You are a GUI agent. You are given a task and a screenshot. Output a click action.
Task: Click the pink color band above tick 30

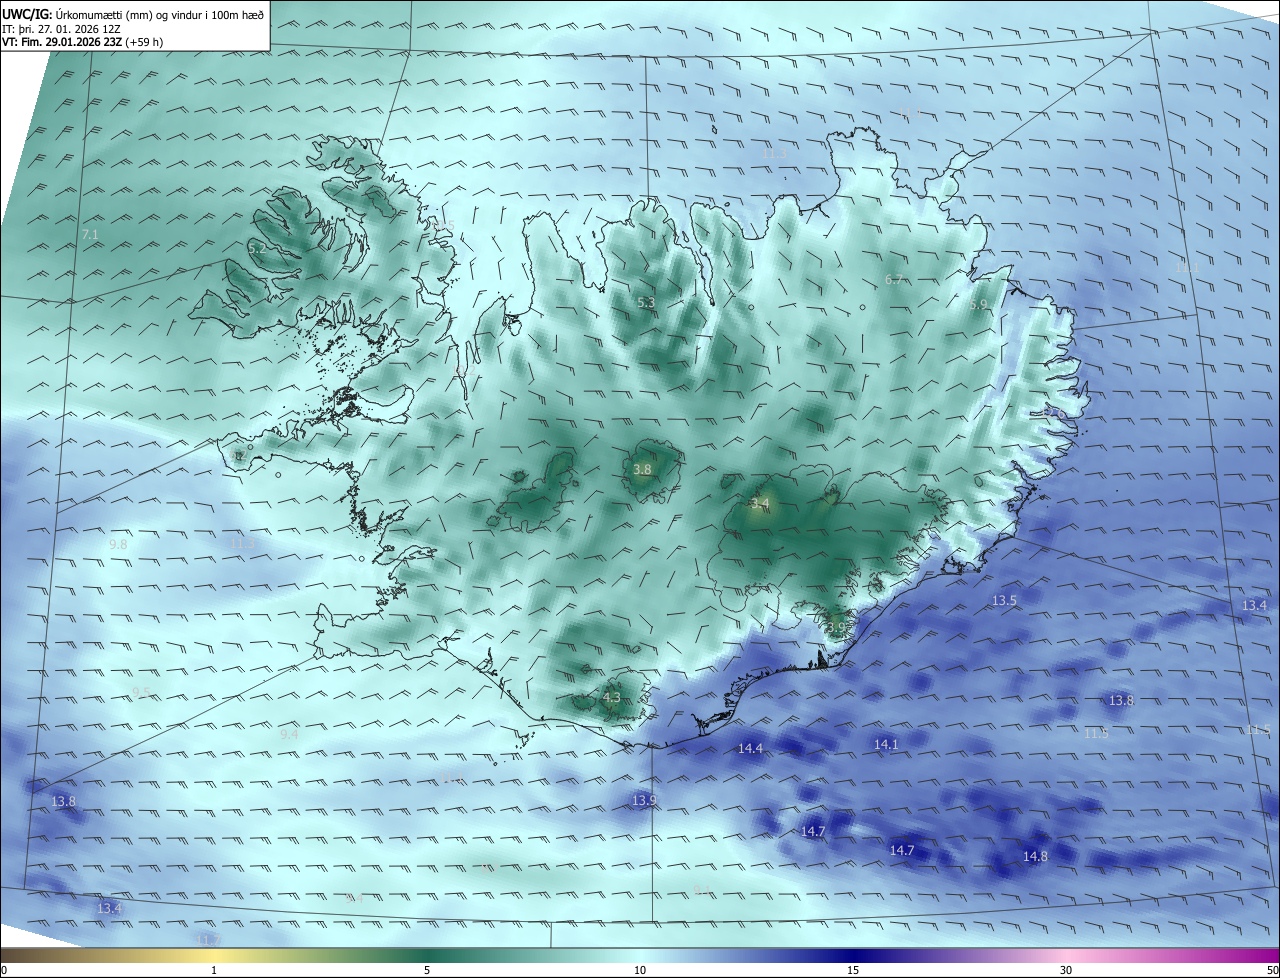click(x=1066, y=955)
